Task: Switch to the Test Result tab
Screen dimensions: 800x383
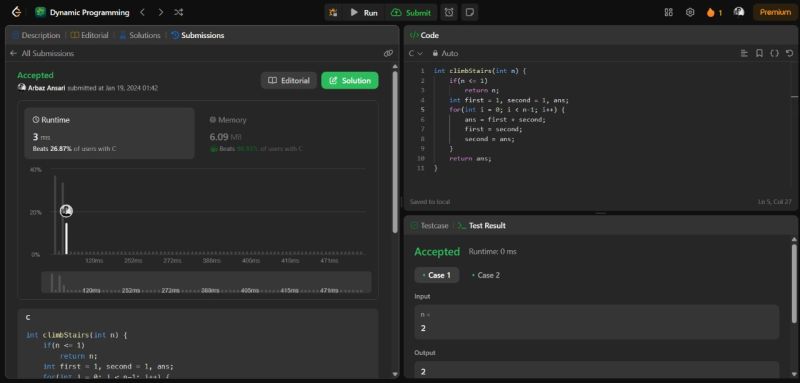Action: 482,225
